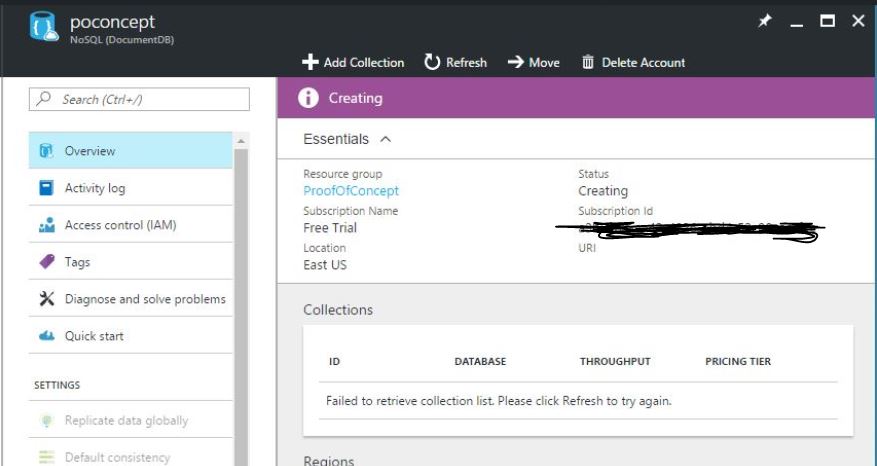The height and width of the screenshot is (466, 877).
Task: Click the purple Tags icon
Action: coord(47,261)
